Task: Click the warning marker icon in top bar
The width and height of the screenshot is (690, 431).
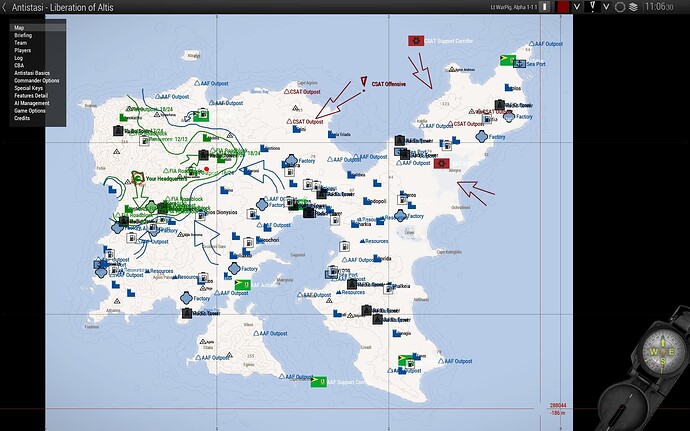Action: [x=592, y=7]
